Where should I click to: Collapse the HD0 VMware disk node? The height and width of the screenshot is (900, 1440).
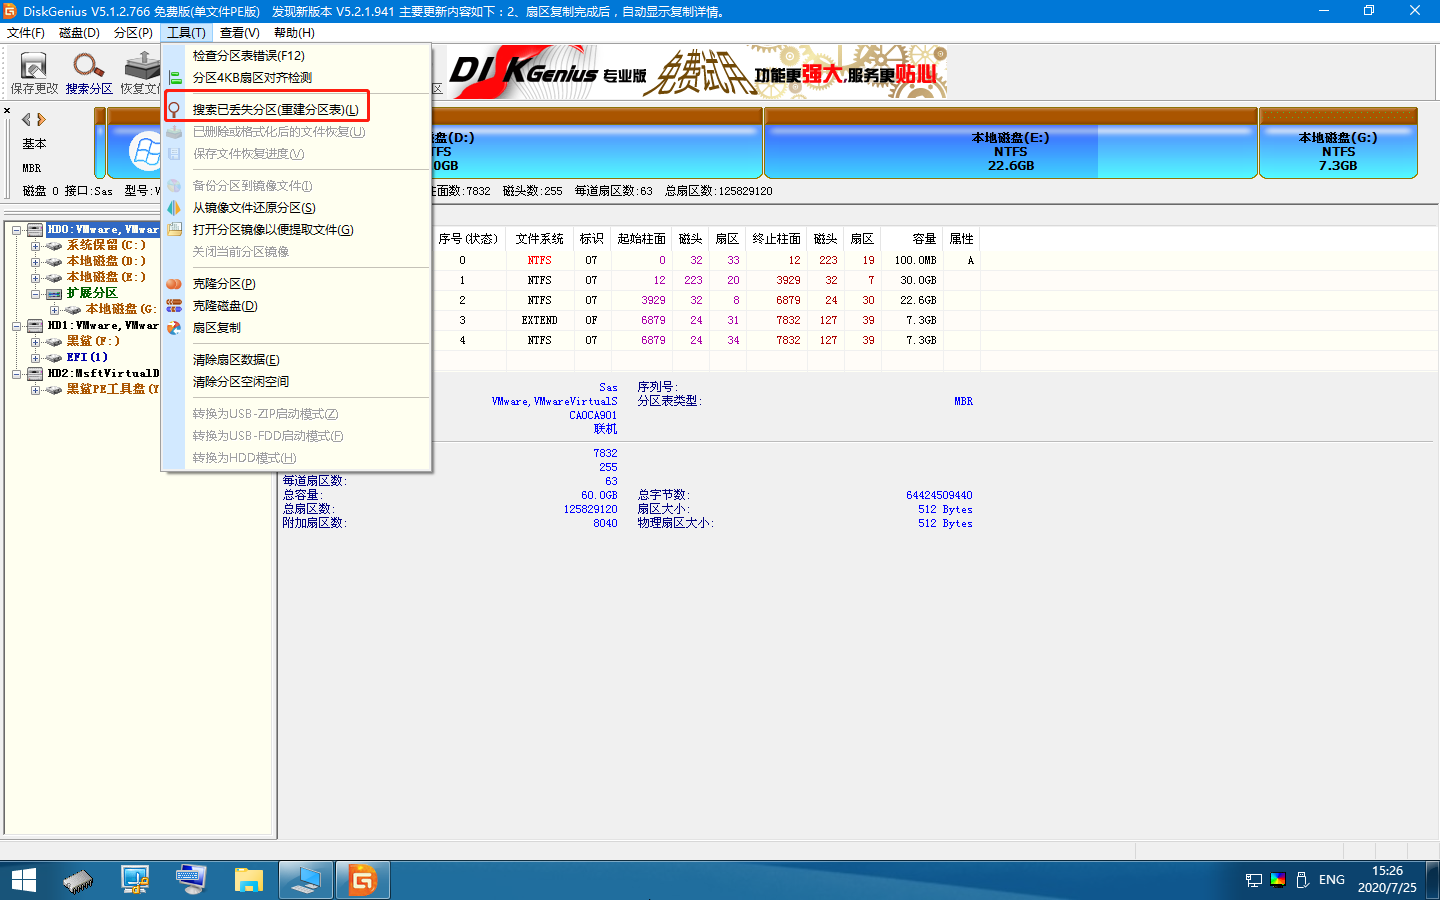(x=17, y=230)
